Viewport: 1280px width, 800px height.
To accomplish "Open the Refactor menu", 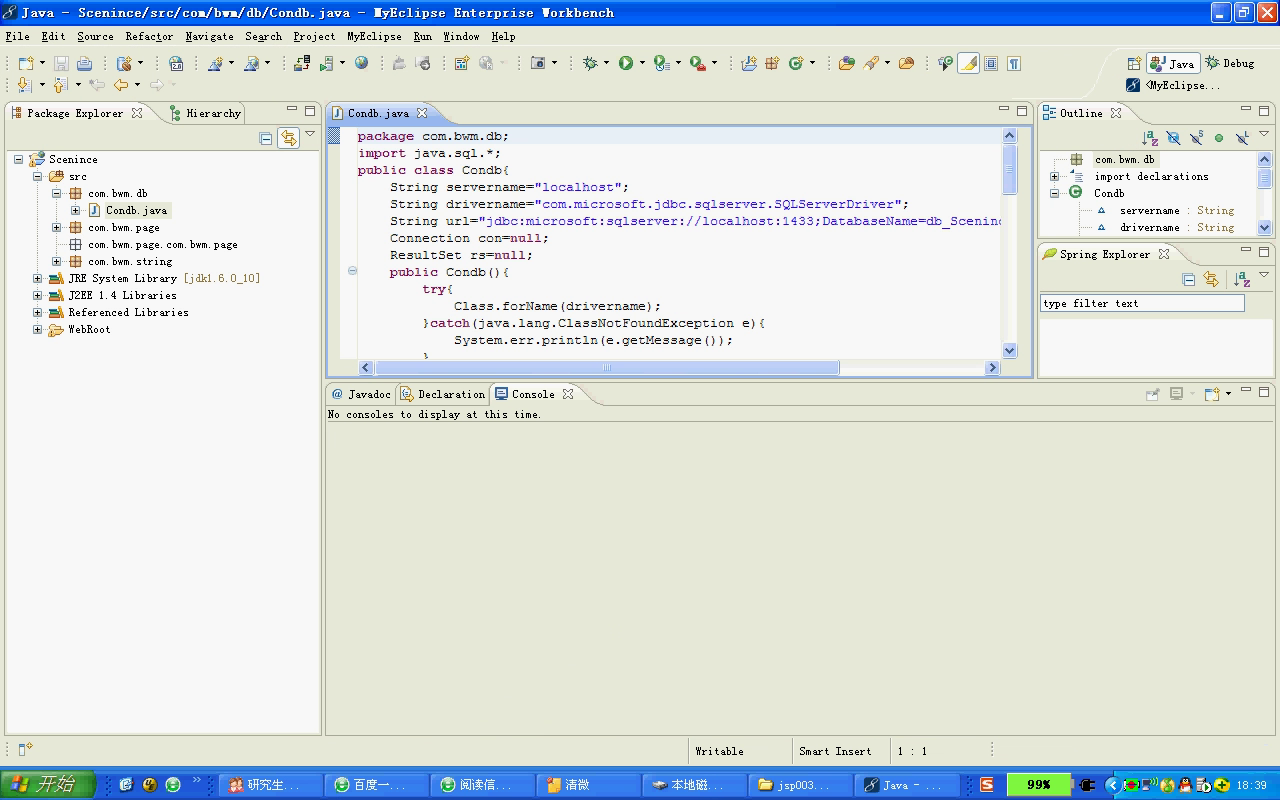I will [149, 36].
